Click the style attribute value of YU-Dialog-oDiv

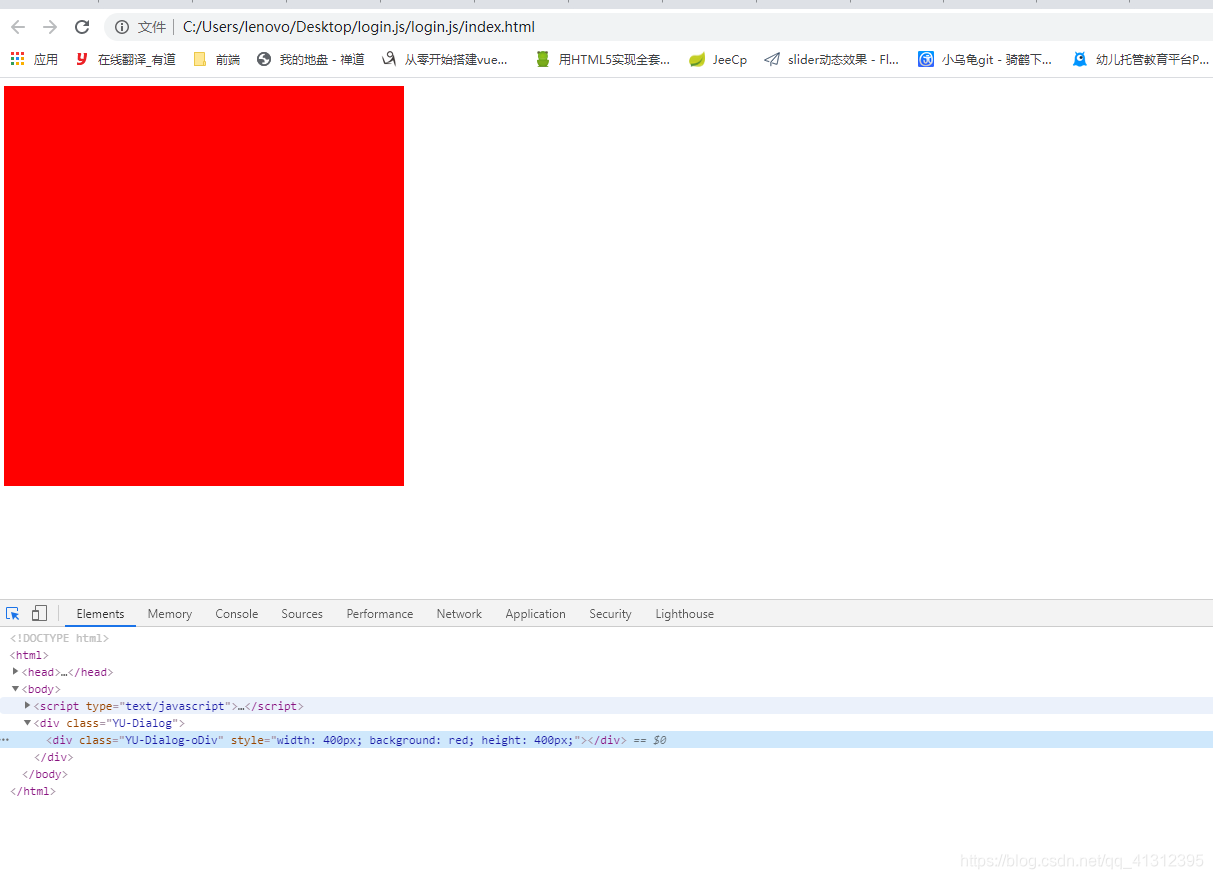click(426, 740)
